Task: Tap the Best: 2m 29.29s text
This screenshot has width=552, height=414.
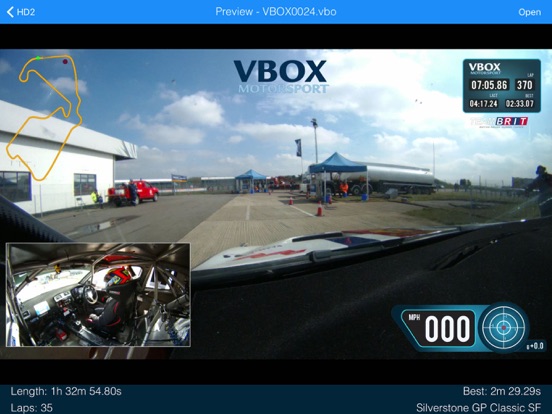Action: pos(502,391)
